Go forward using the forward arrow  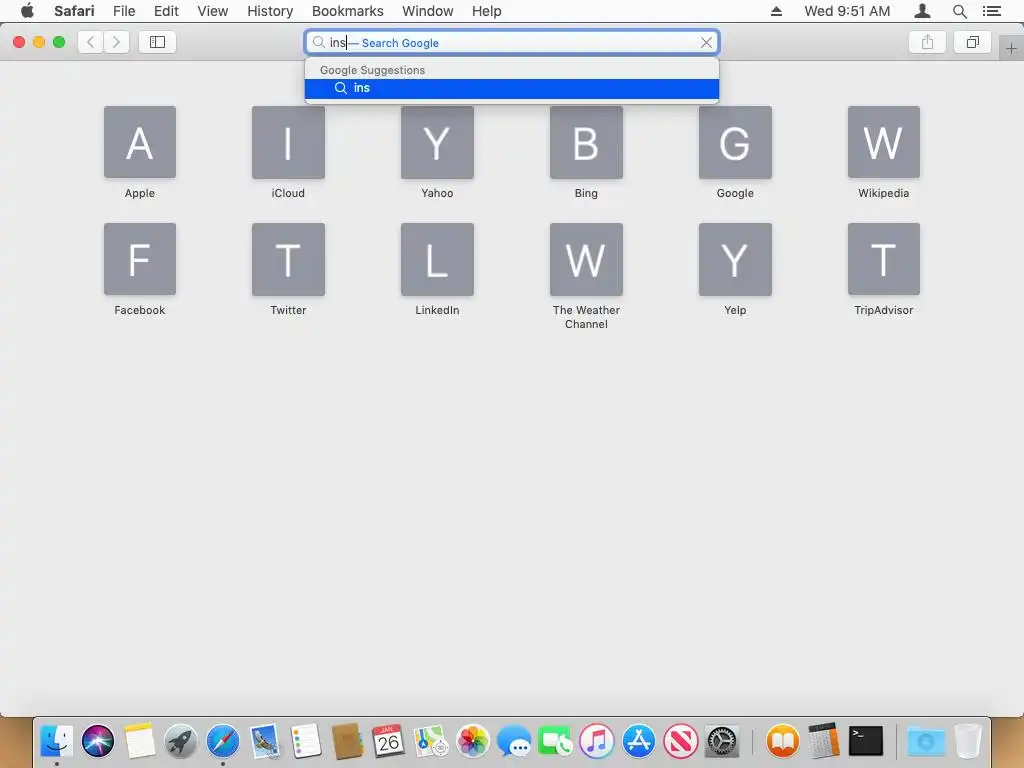tap(116, 42)
